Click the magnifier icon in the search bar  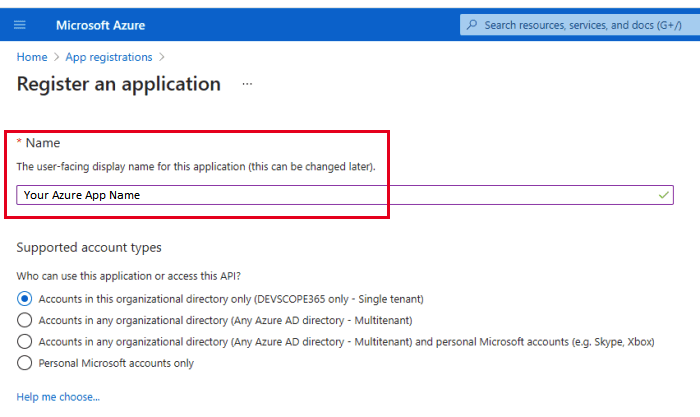(x=472, y=24)
